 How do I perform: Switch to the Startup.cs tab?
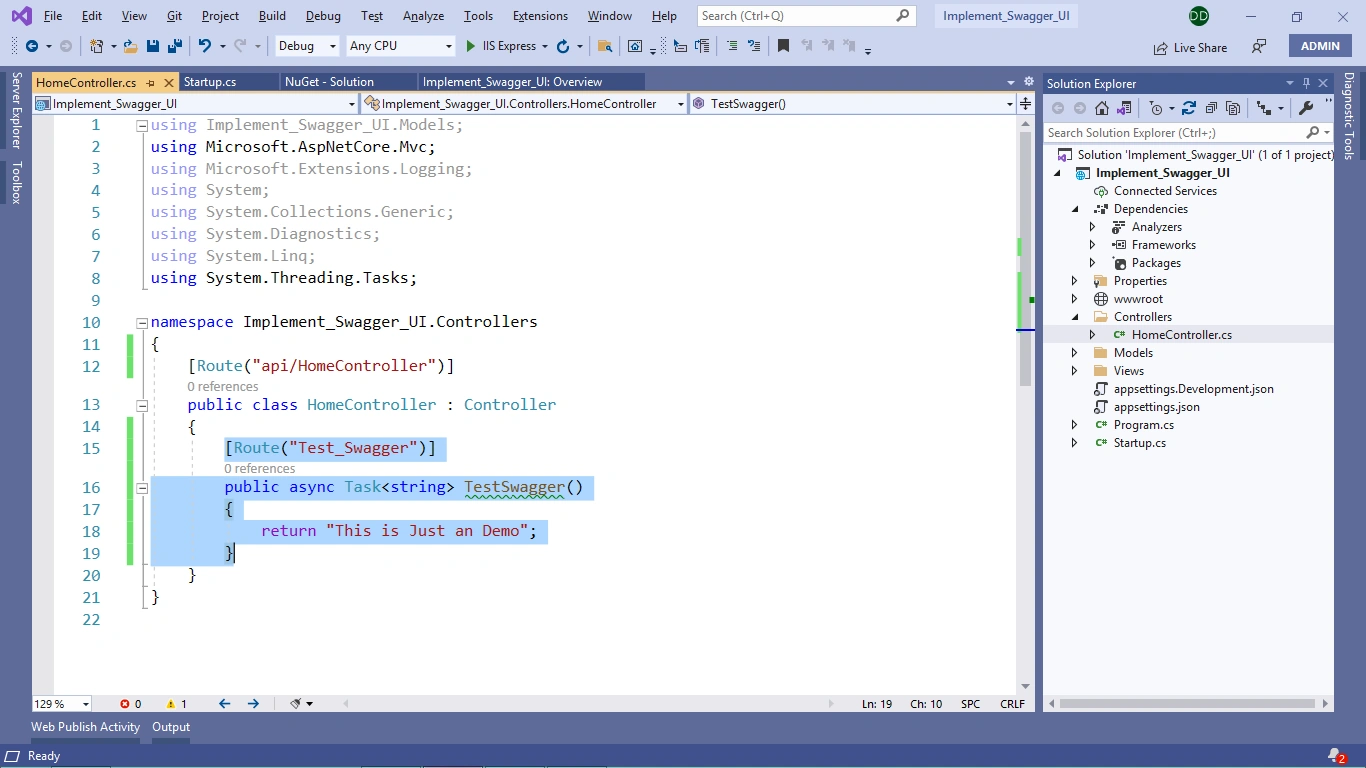pyautogui.click(x=210, y=82)
